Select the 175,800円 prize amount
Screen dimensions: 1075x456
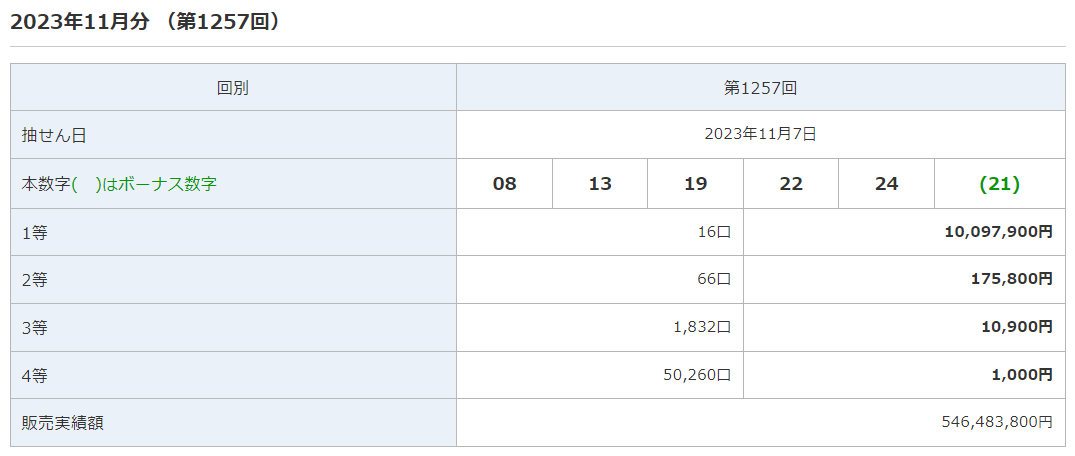click(1011, 279)
